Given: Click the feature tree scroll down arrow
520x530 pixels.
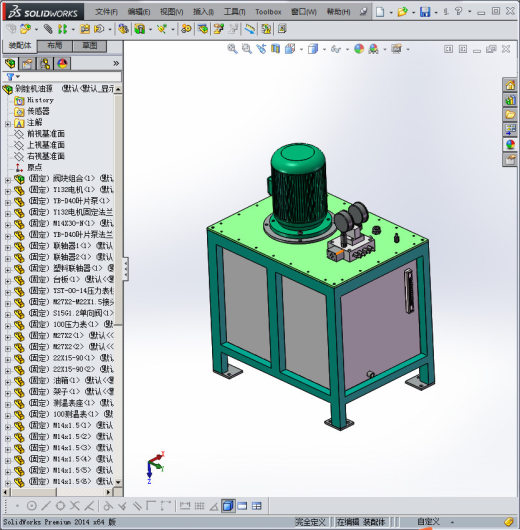Looking at the screenshot, I should (x=118, y=482).
